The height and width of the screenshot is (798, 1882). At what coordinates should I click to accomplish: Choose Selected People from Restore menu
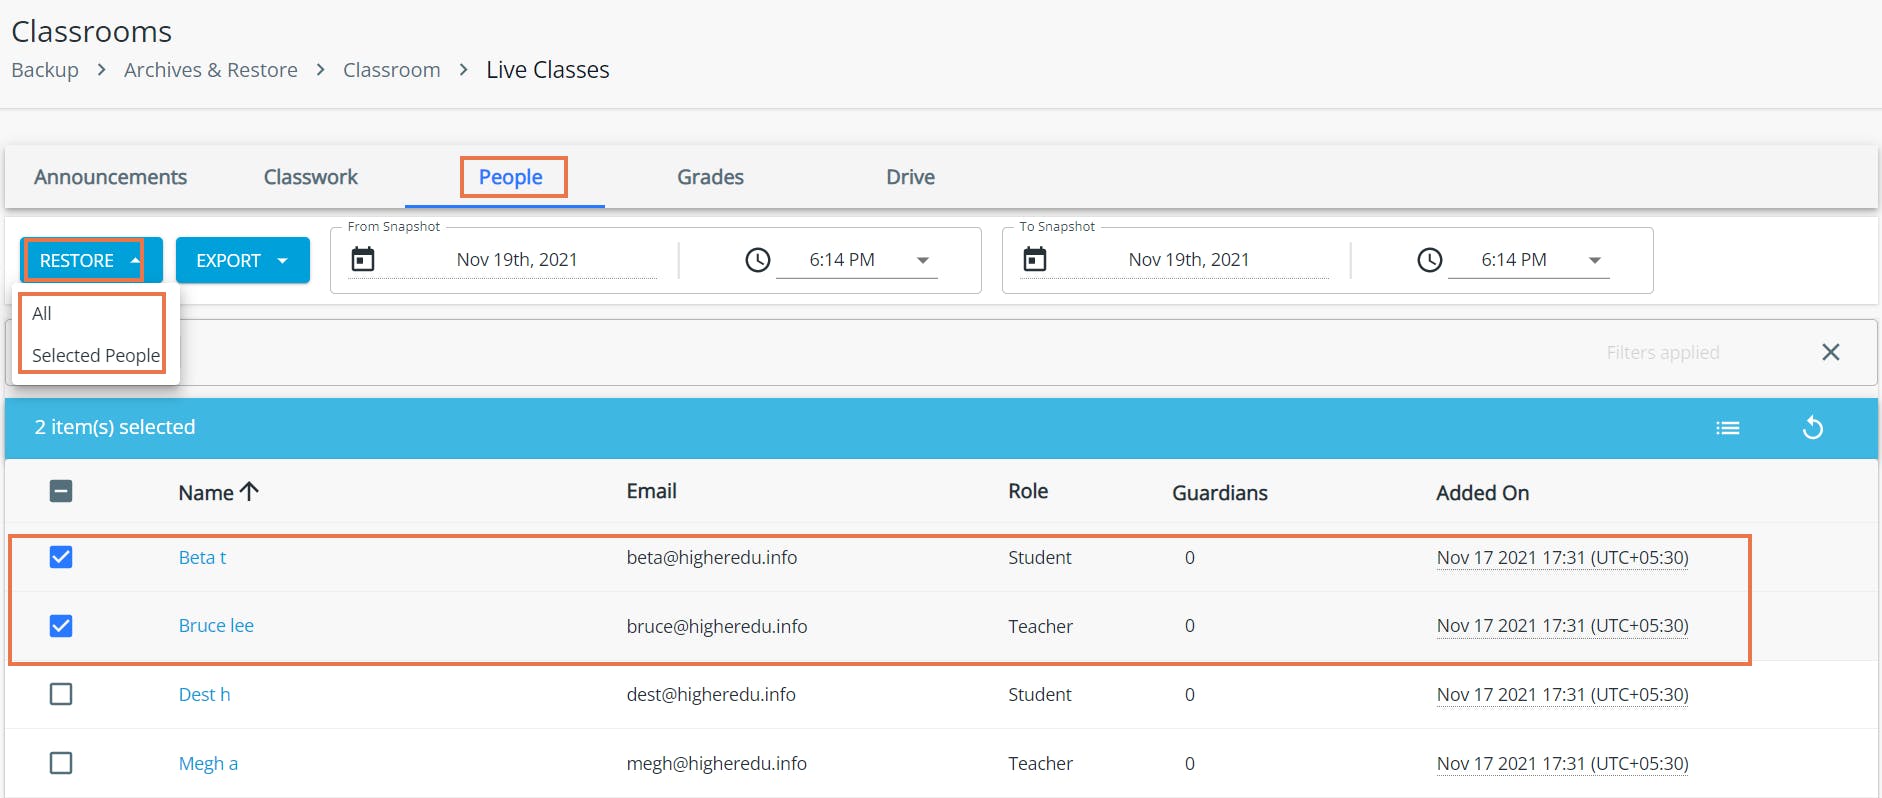[x=95, y=355]
